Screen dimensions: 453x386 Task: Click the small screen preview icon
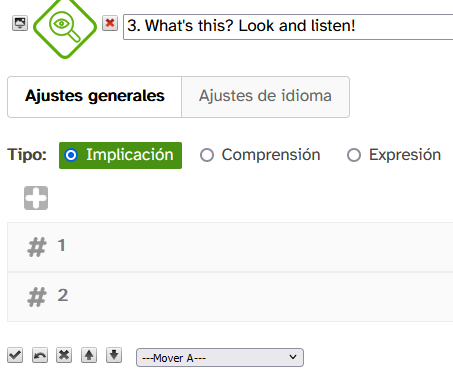[x=20, y=23]
